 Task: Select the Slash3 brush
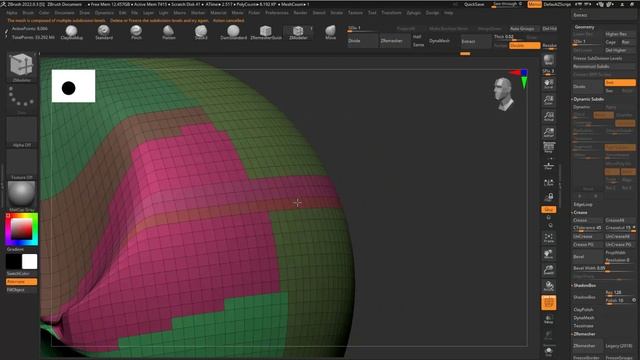(x=201, y=32)
